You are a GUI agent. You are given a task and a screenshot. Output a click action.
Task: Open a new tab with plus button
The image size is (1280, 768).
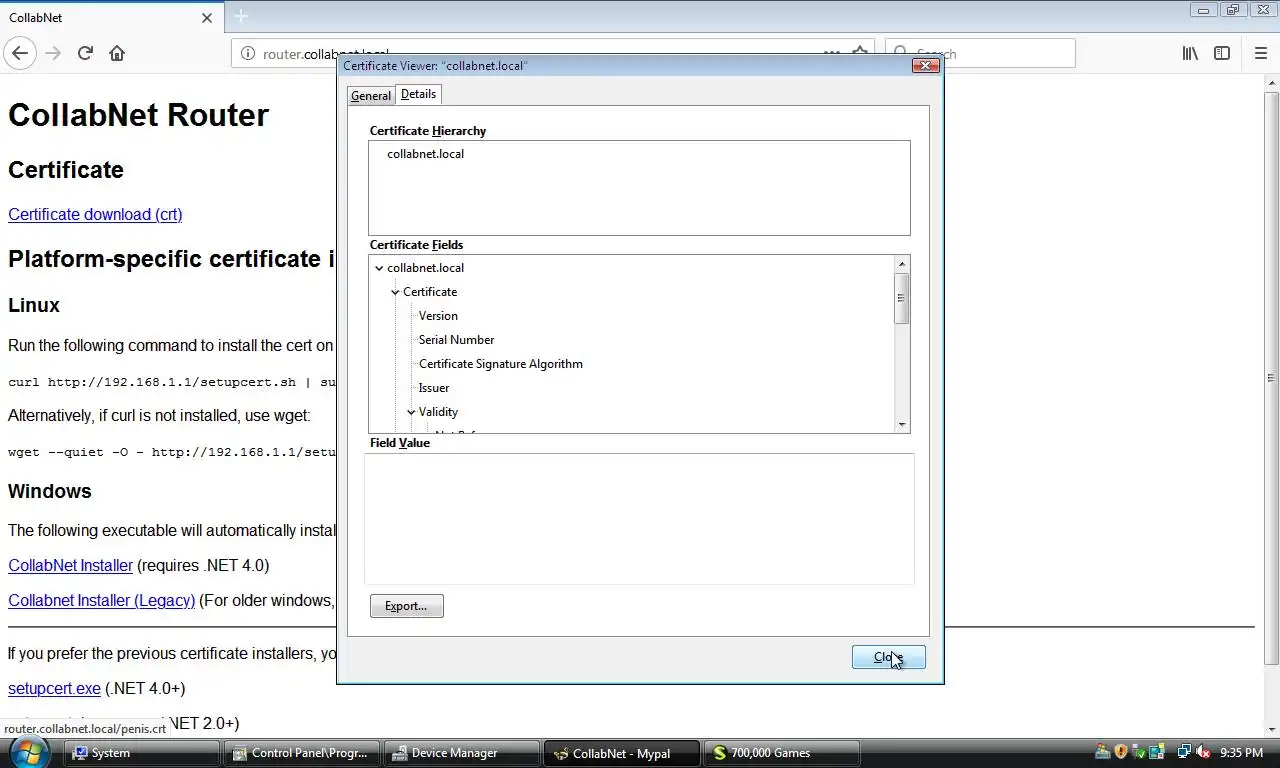point(241,17)
